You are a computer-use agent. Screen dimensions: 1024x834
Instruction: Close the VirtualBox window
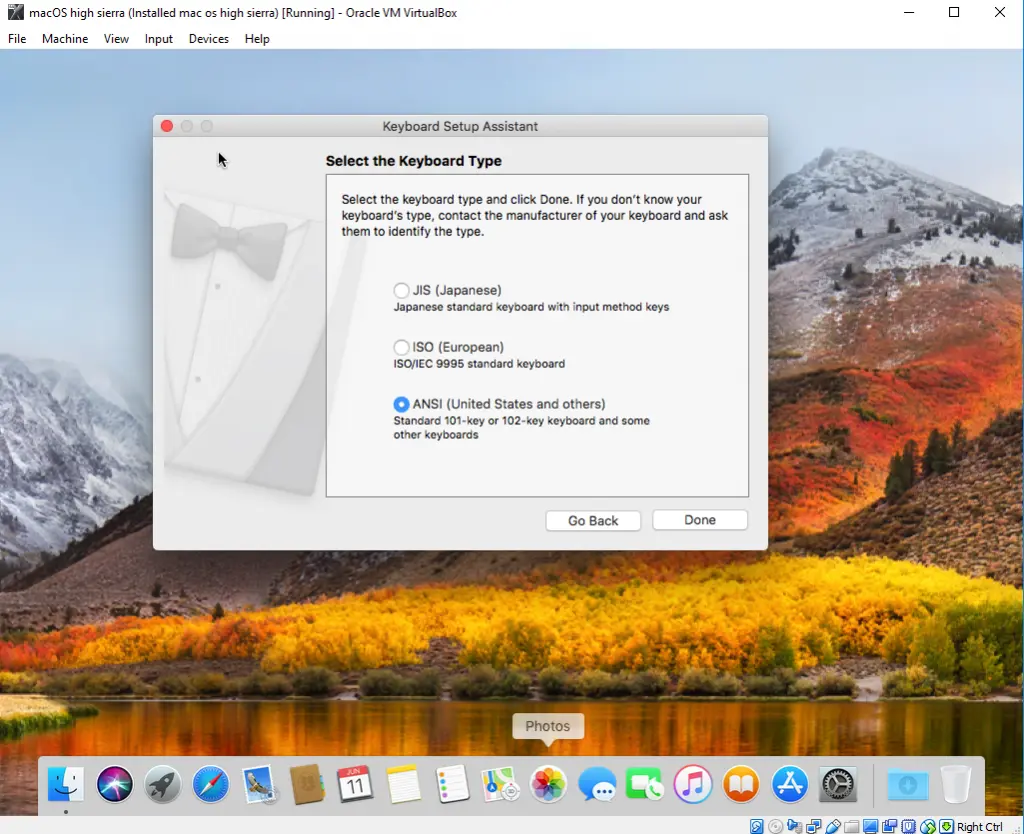1000,12
